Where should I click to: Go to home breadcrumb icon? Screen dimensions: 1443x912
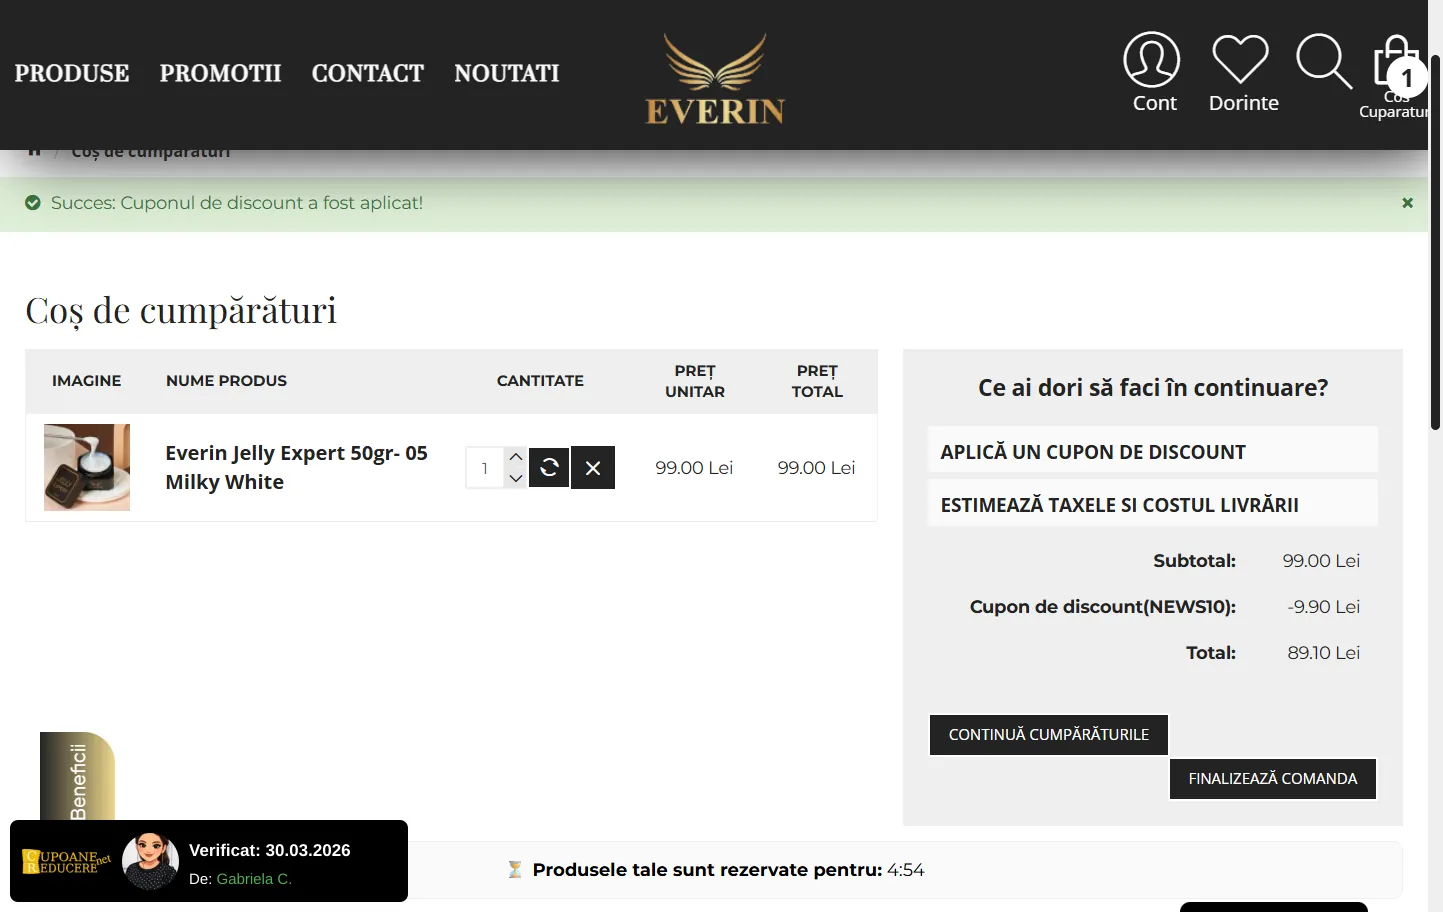[x=35, y=151]
